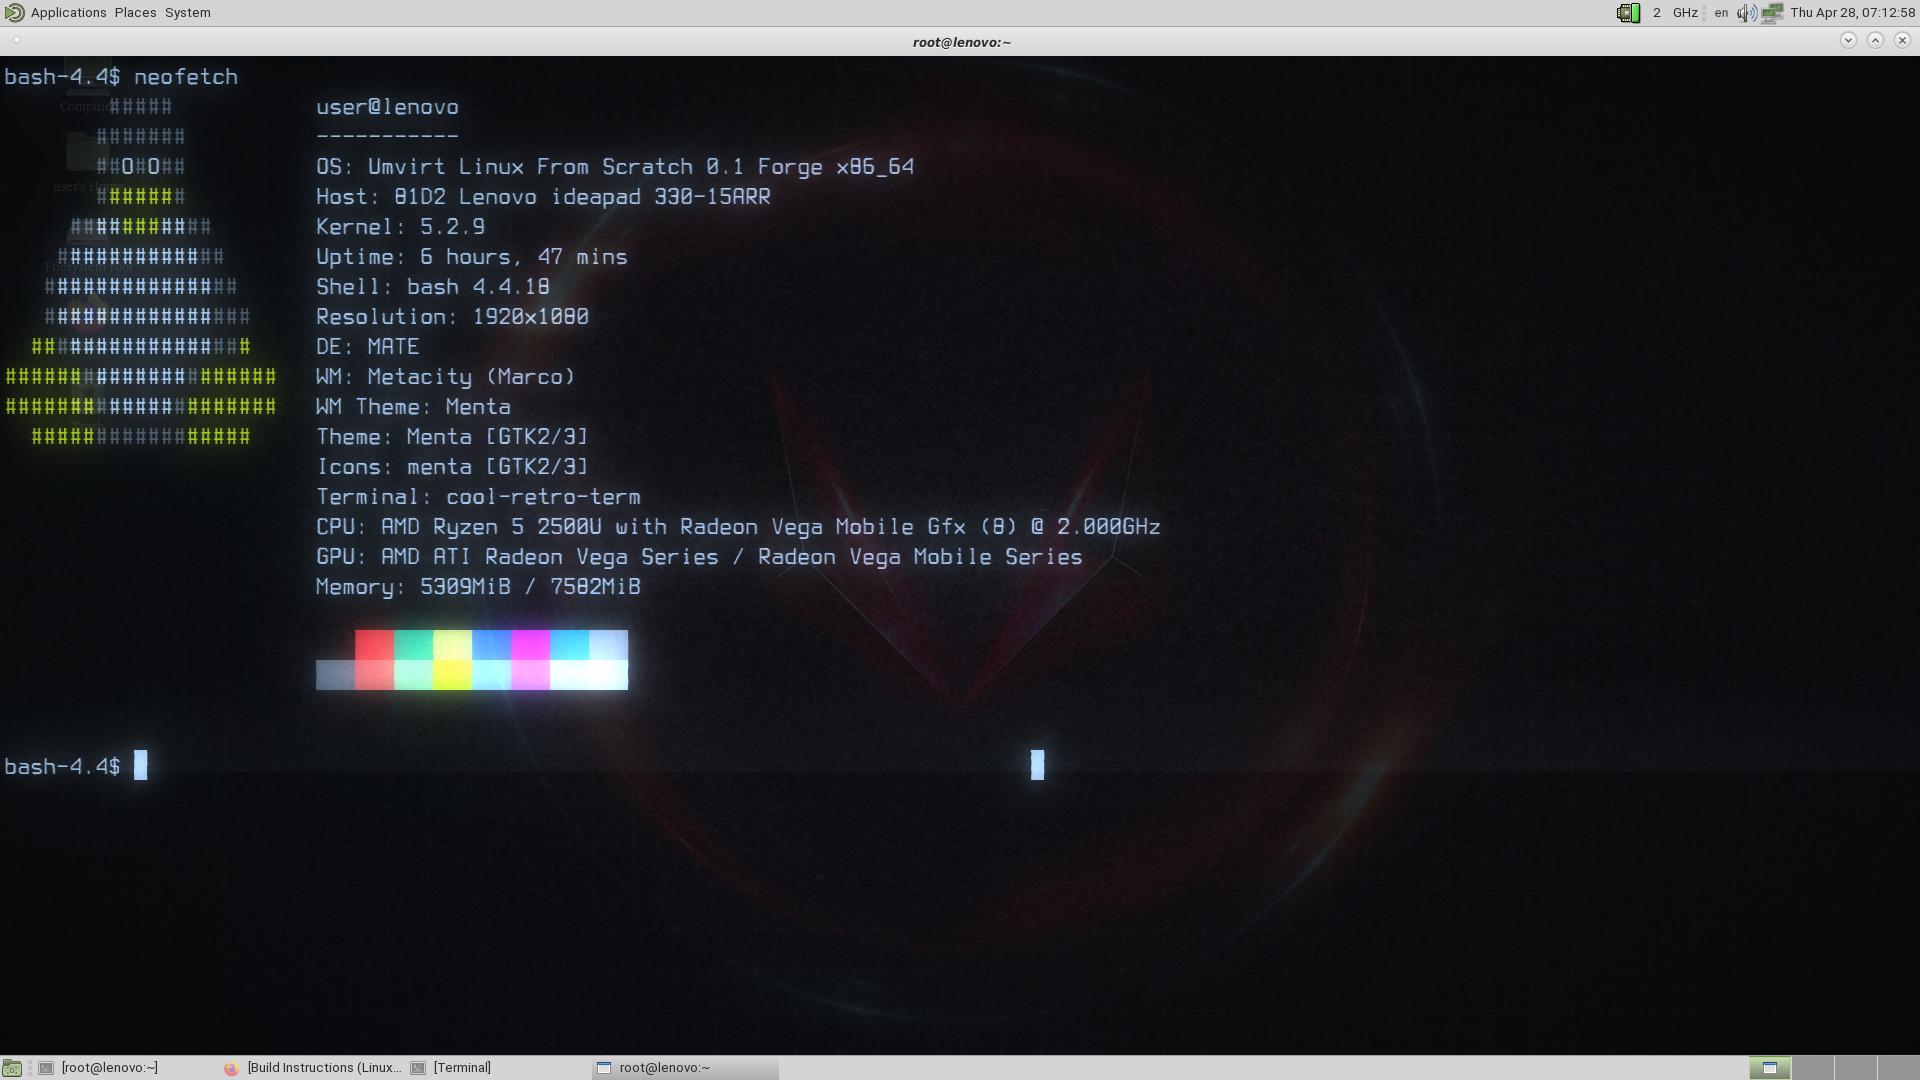1920x1080 pixels.
Task: Click the 2 GHz frequency label
Action: click(1675, 13)
